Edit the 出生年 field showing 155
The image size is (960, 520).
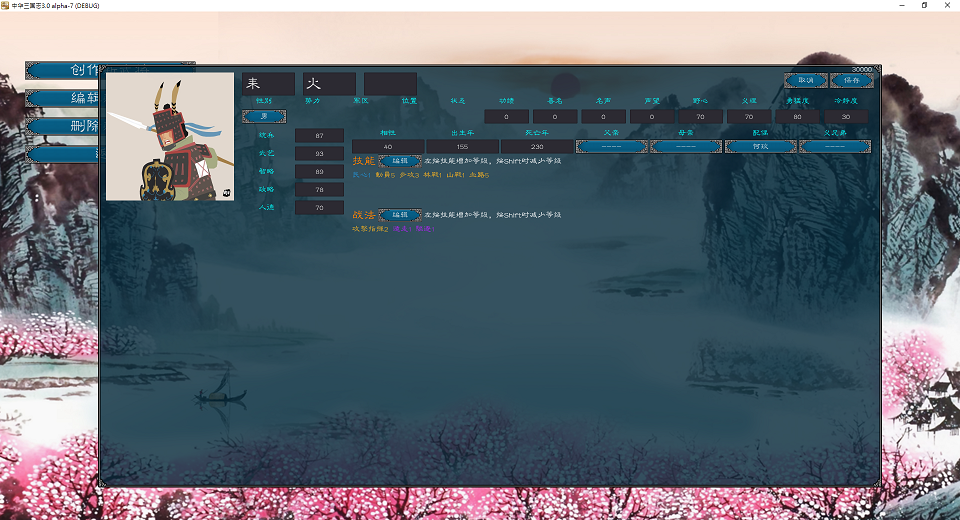[462, 146]
